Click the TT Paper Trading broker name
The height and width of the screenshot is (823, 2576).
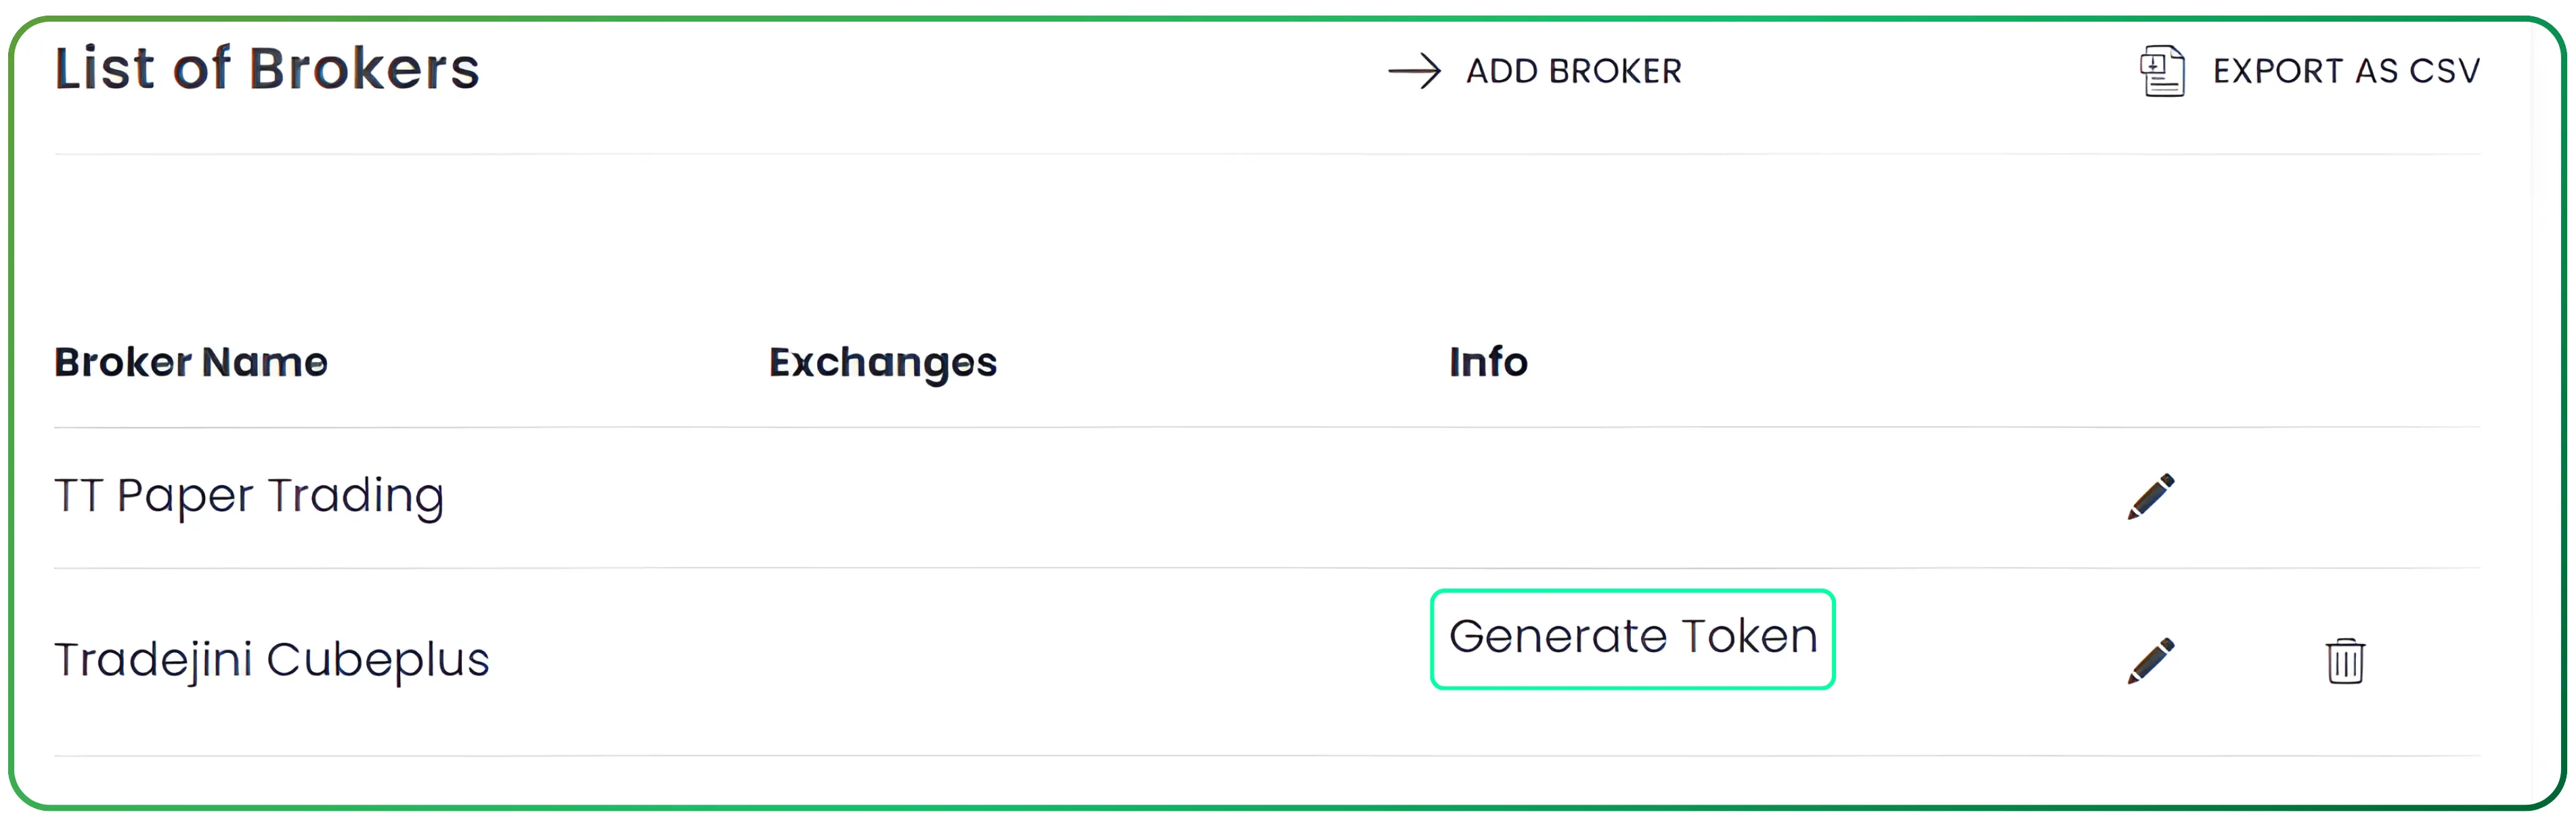click(x=249, y=495)
